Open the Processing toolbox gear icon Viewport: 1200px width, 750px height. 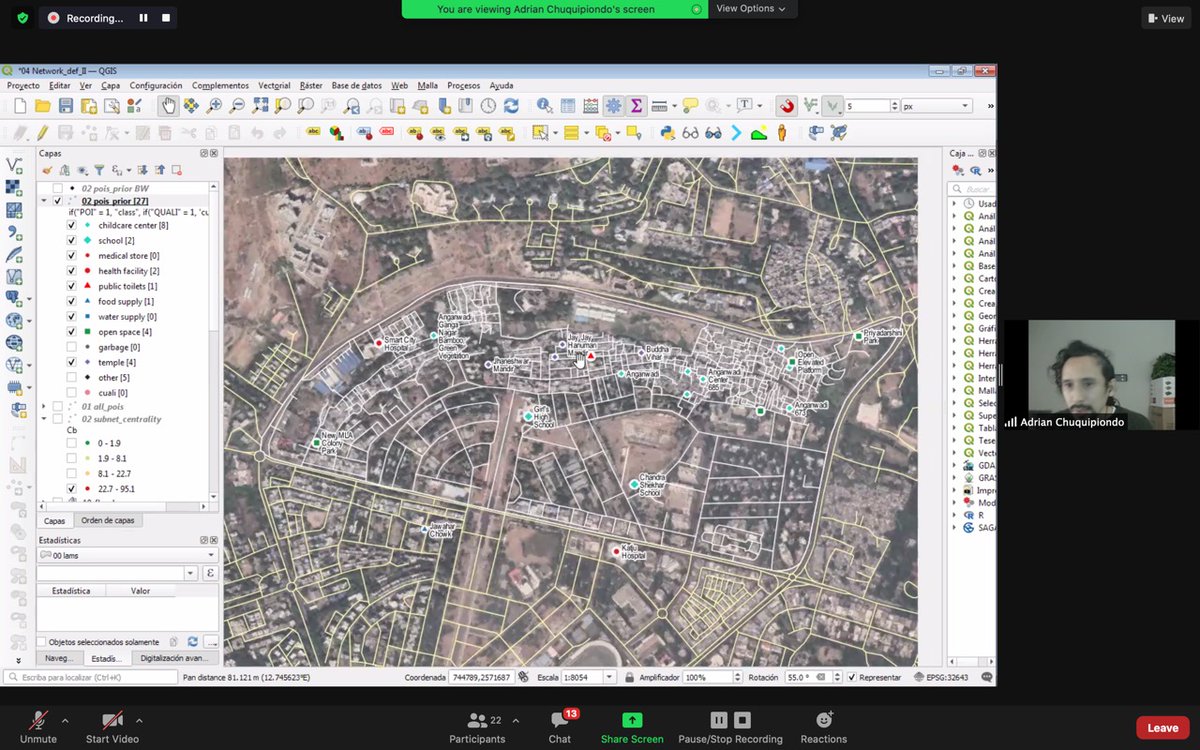tap(613, 106)
